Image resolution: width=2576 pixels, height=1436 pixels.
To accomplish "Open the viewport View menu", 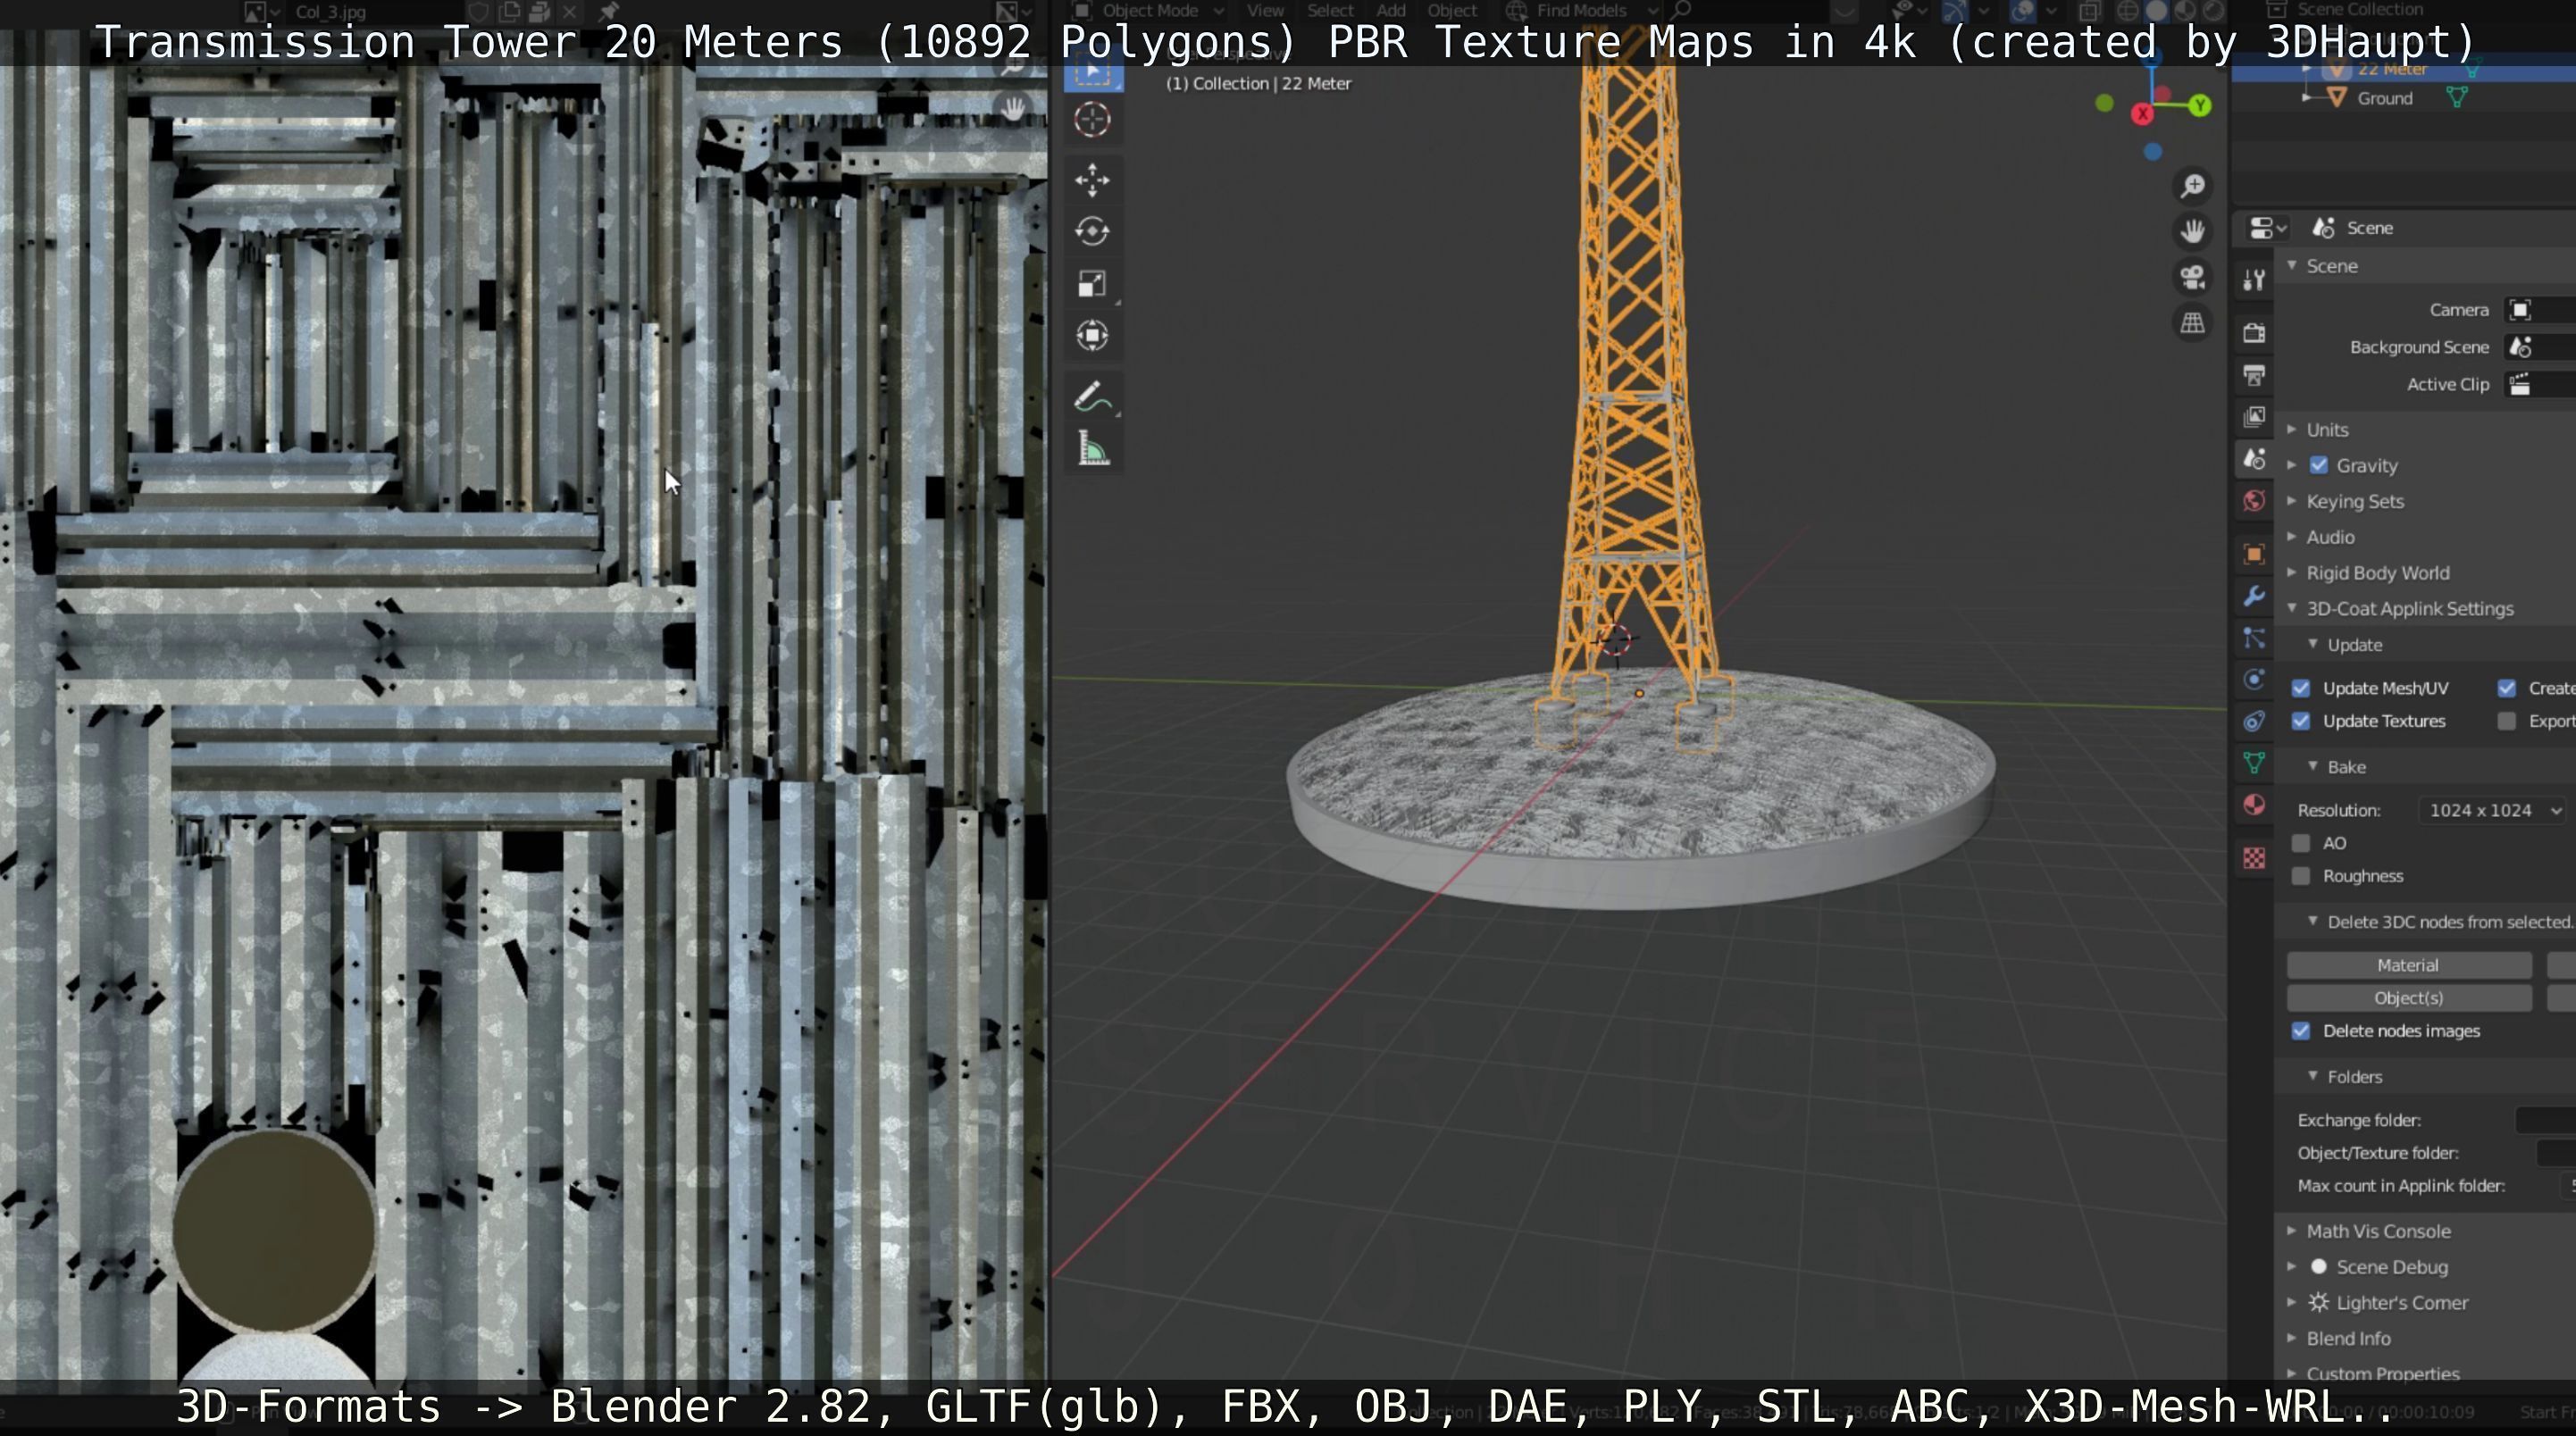I will (x=1265, y=11).
